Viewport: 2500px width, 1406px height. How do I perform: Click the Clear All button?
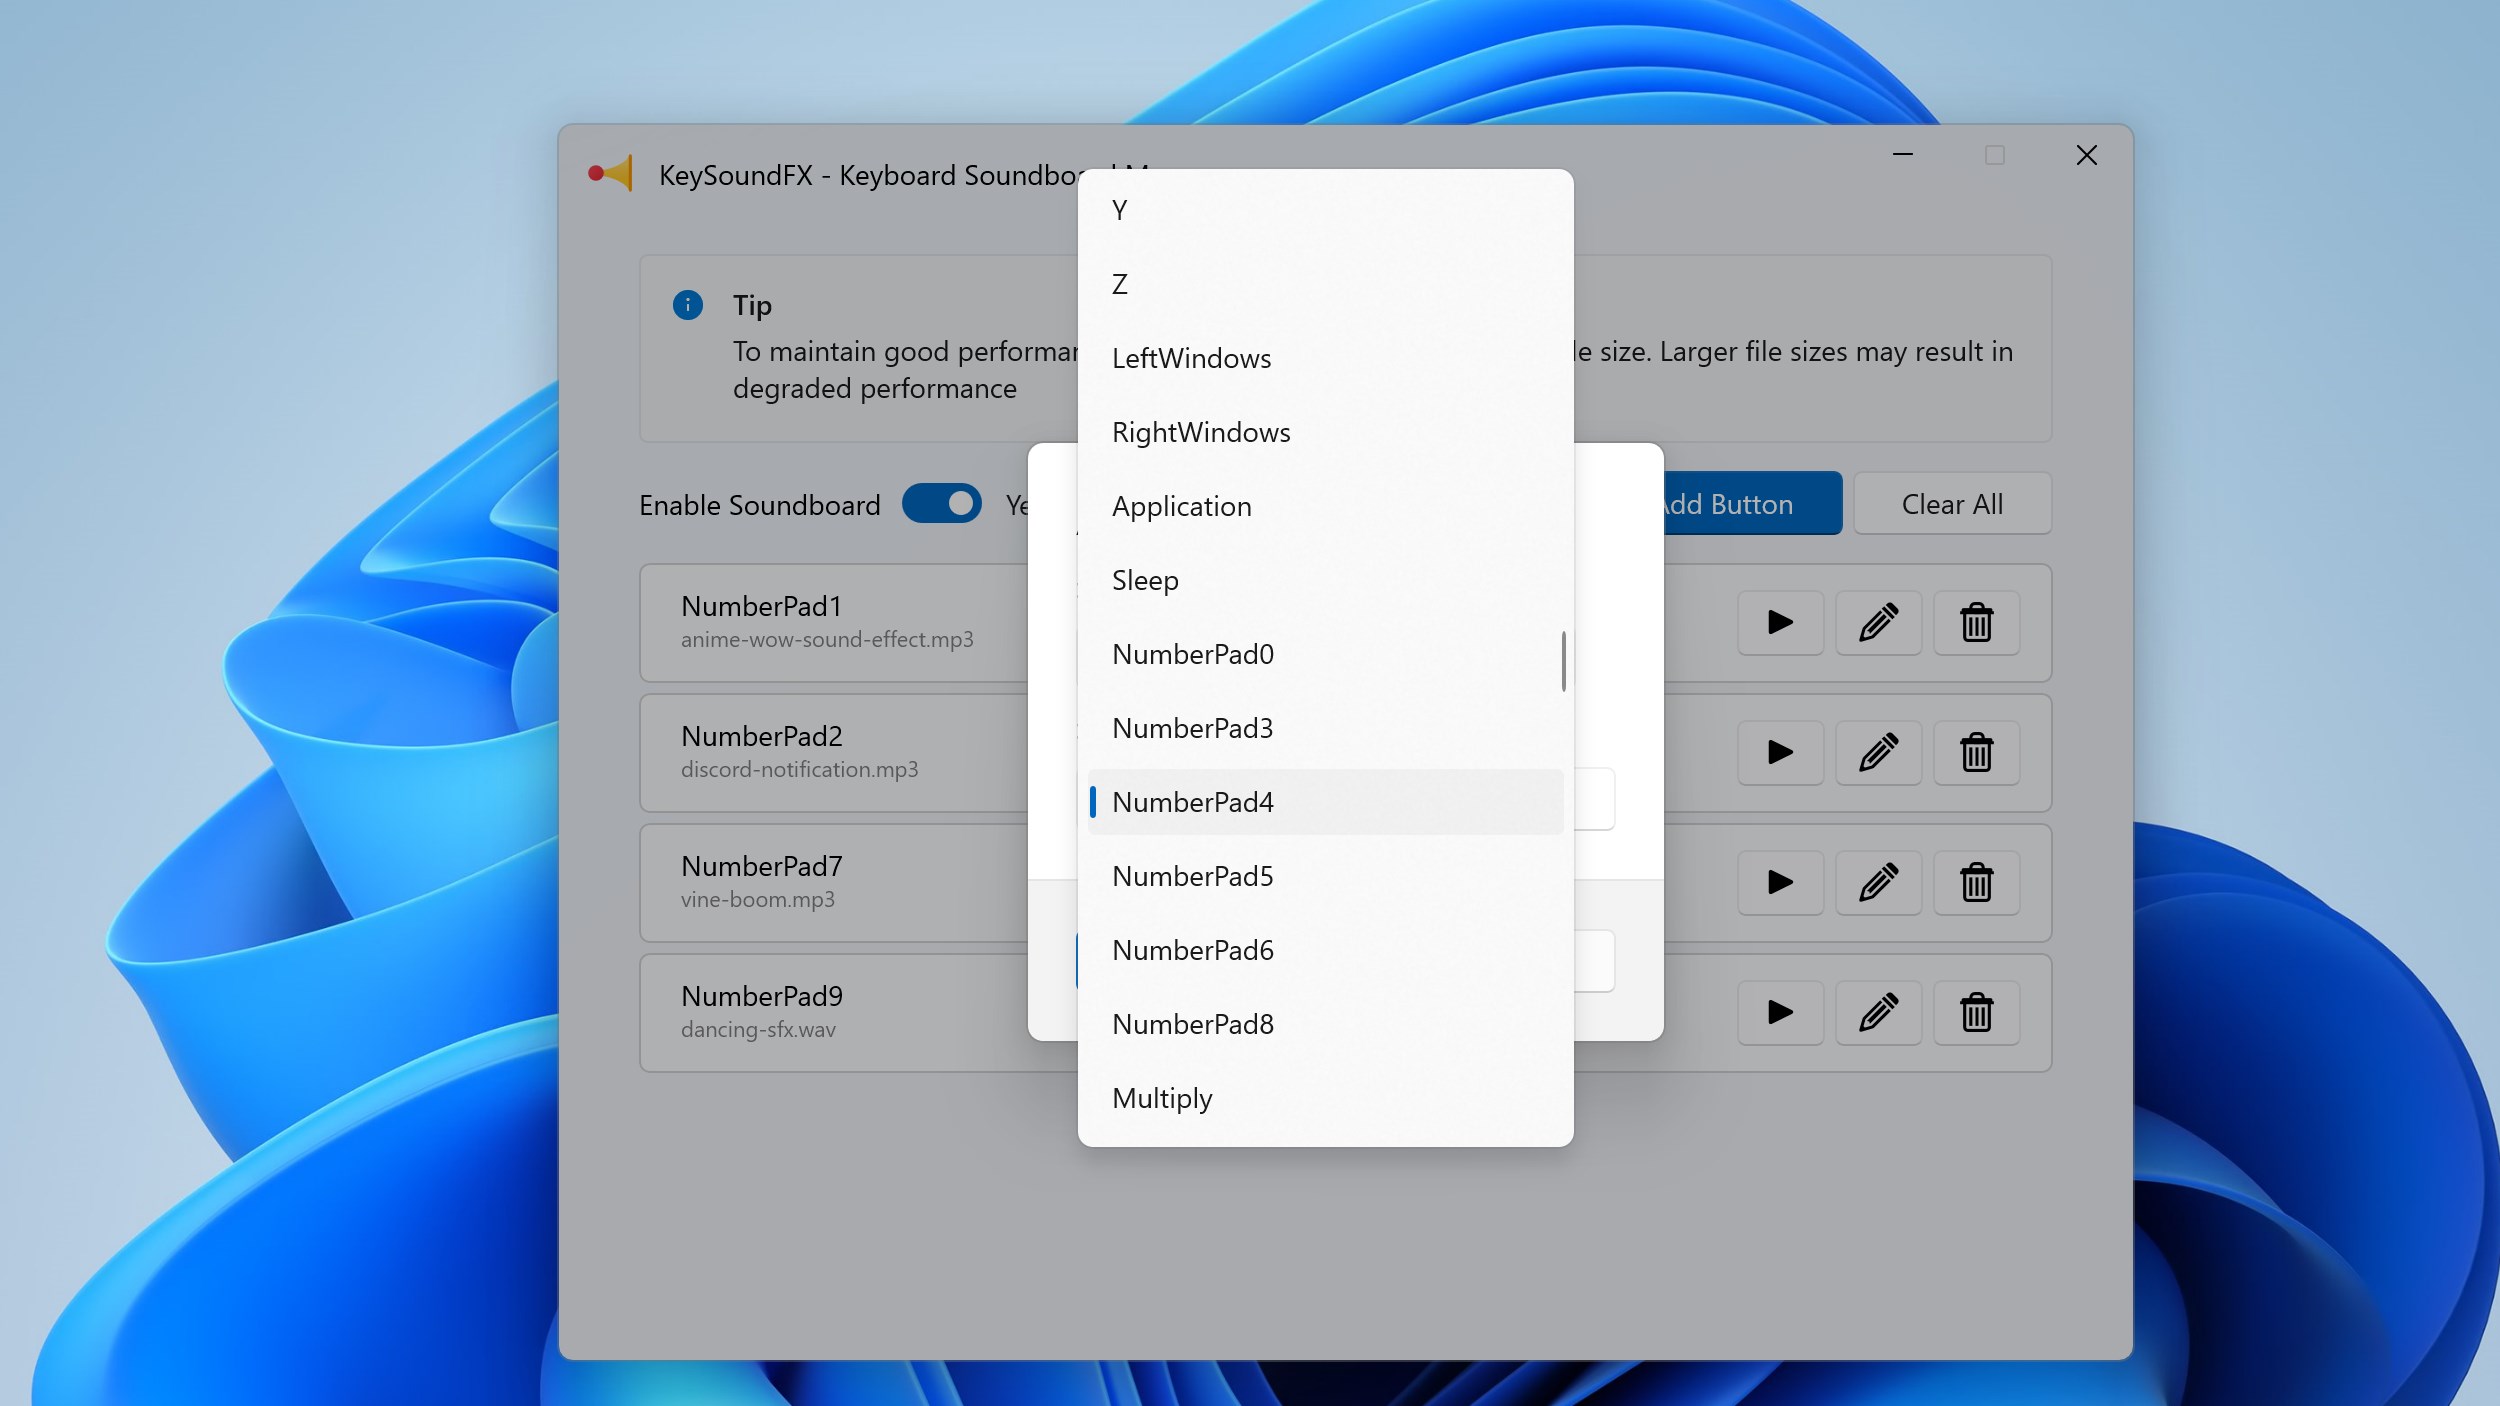pyautogui.click(x=1952, y=504)
